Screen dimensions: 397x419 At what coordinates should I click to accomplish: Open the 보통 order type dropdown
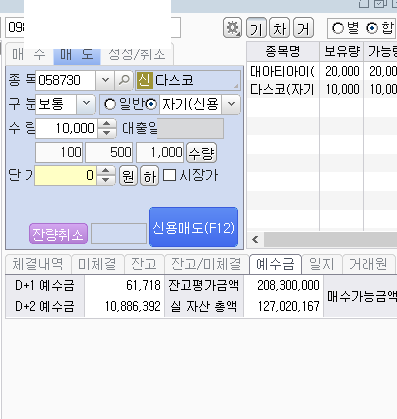point(86,105)
